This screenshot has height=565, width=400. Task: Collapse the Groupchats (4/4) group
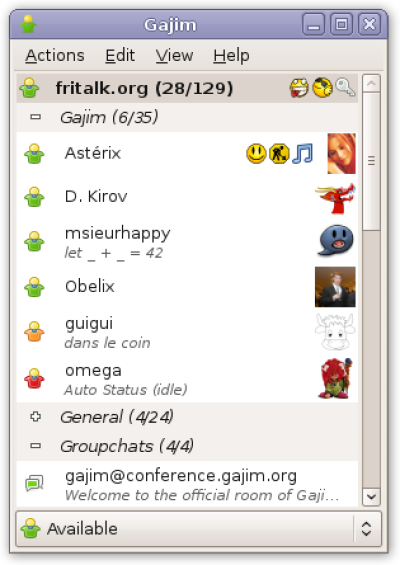(x=36, y=446)
